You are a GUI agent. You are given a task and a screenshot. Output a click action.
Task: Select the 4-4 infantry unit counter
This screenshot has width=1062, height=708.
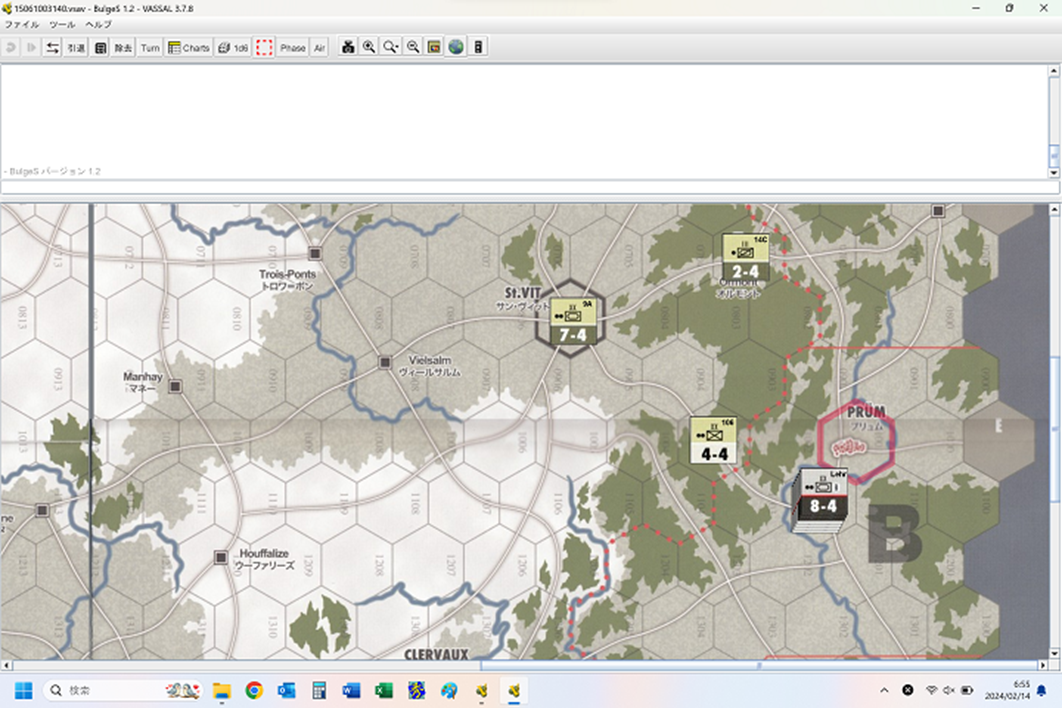[713, 440]
